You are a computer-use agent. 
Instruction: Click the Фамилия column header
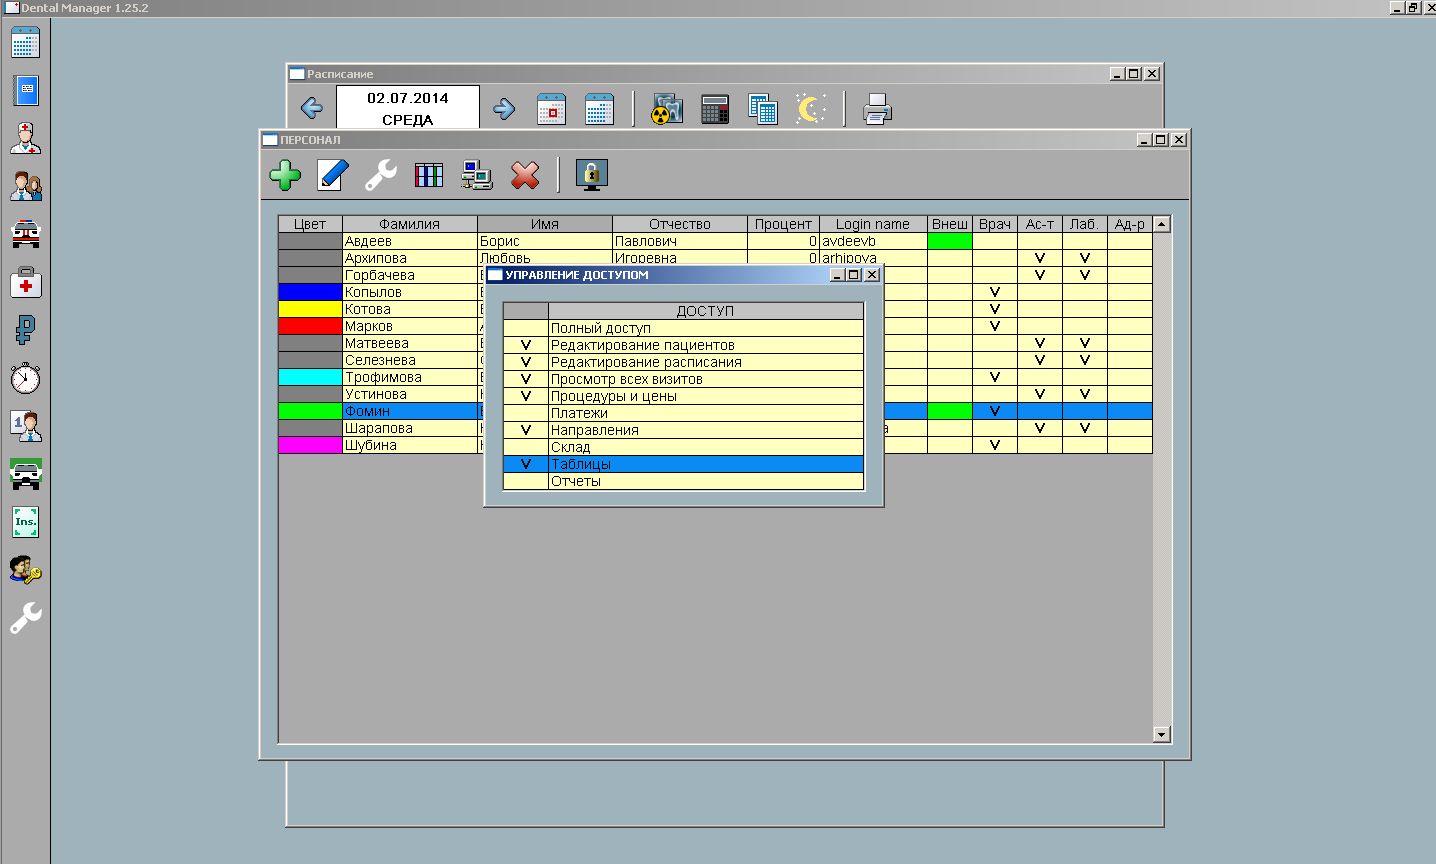(x=409, y=224)
